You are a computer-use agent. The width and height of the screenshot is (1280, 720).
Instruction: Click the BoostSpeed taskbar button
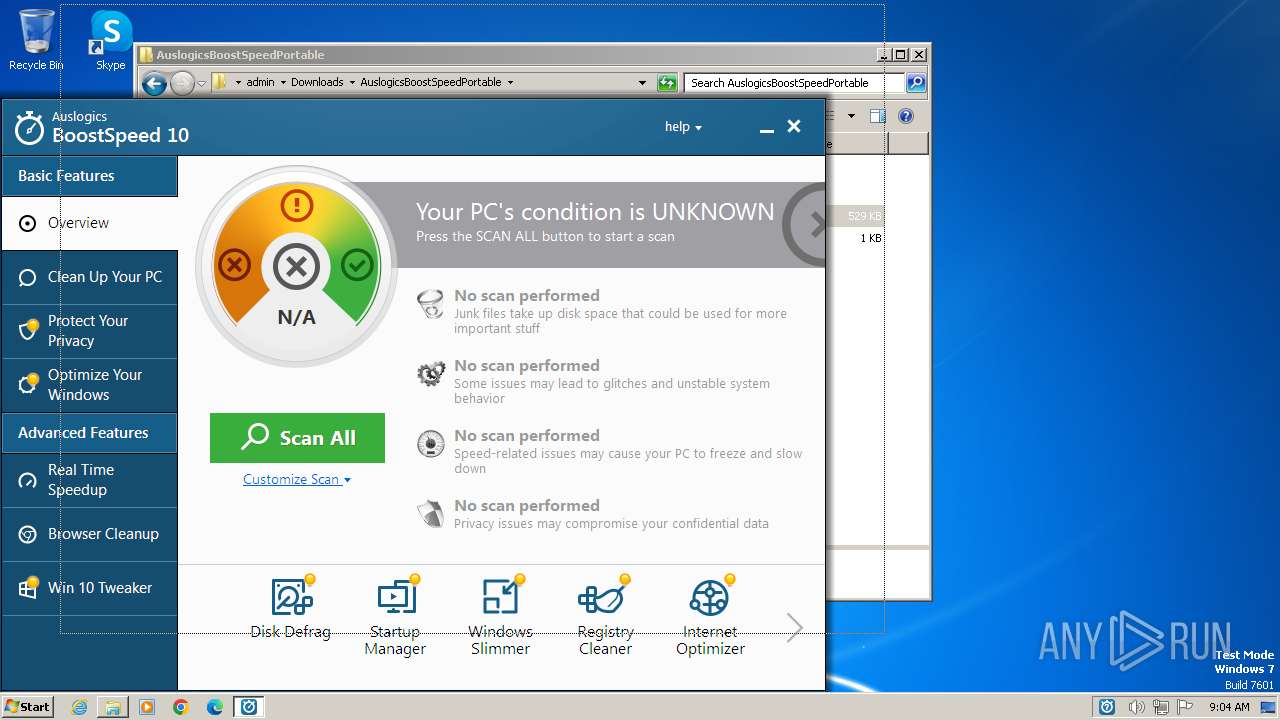coord(249,707)
